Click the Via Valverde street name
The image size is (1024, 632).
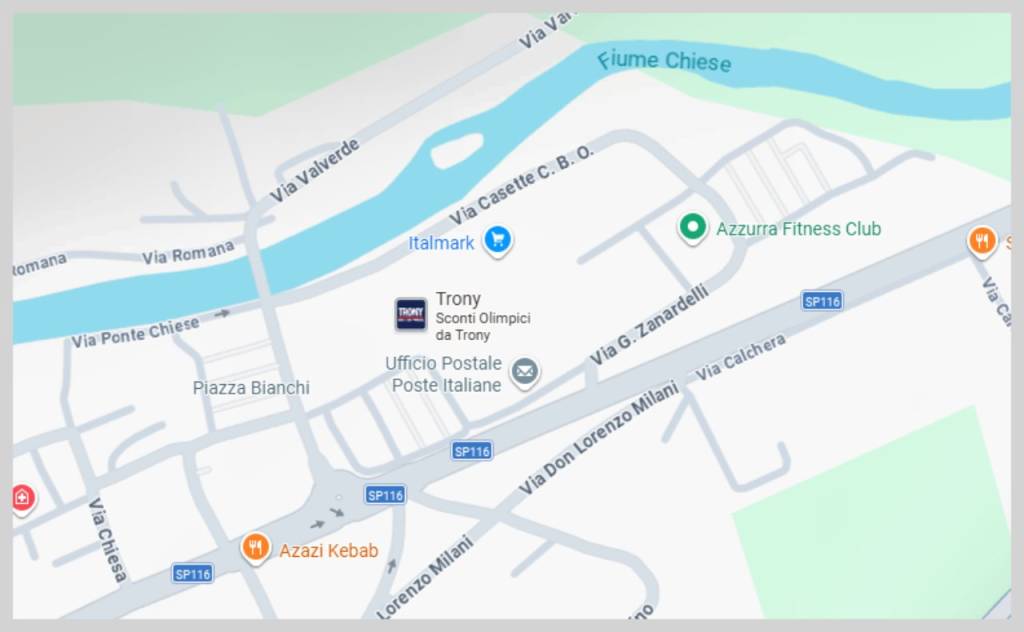click(x=315, y=170)
